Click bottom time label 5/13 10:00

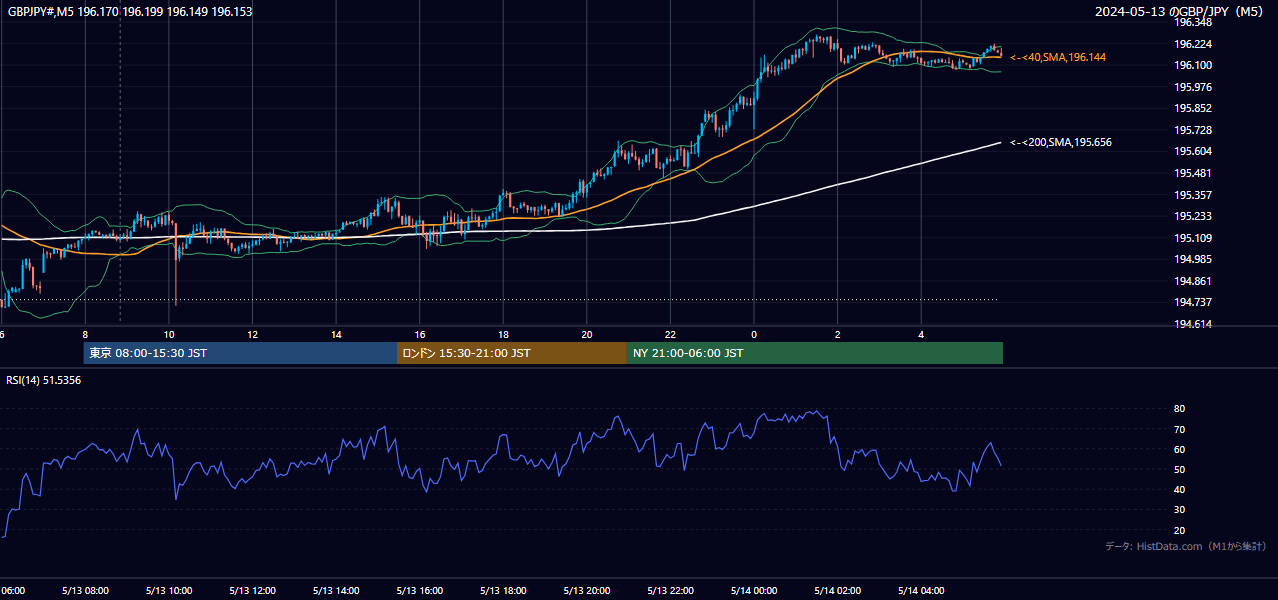coord(169,590)
